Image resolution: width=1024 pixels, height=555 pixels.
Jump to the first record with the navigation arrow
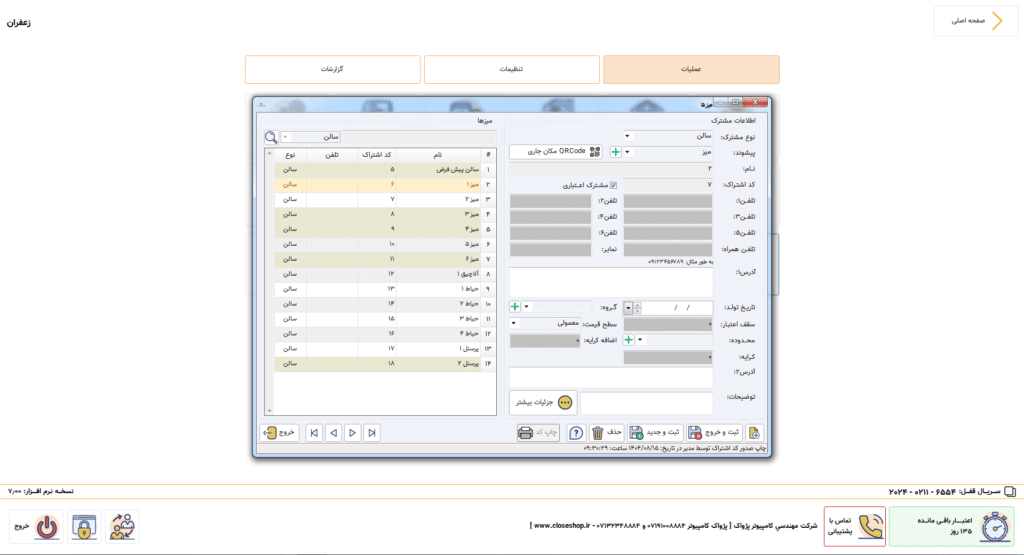[x=314, y=433]
